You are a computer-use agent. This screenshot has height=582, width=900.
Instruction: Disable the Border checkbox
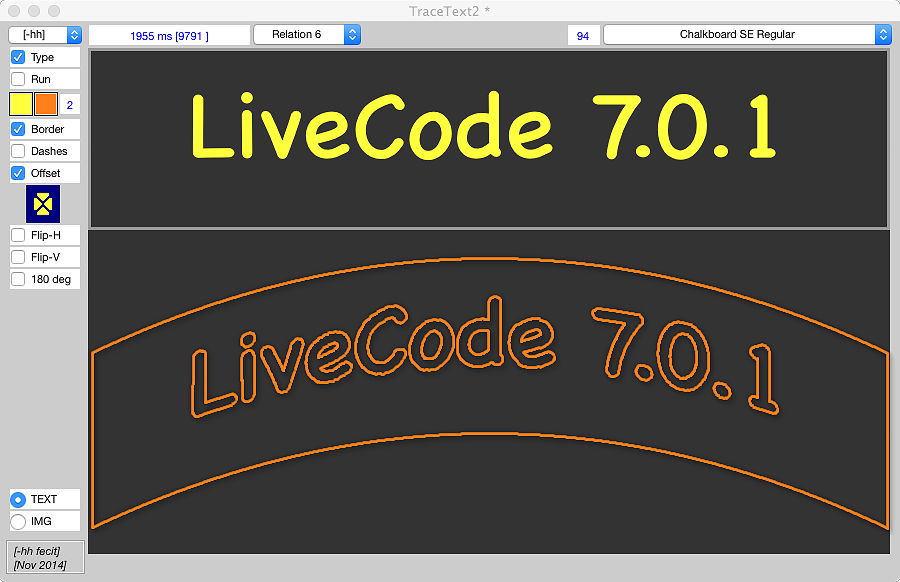18,129
